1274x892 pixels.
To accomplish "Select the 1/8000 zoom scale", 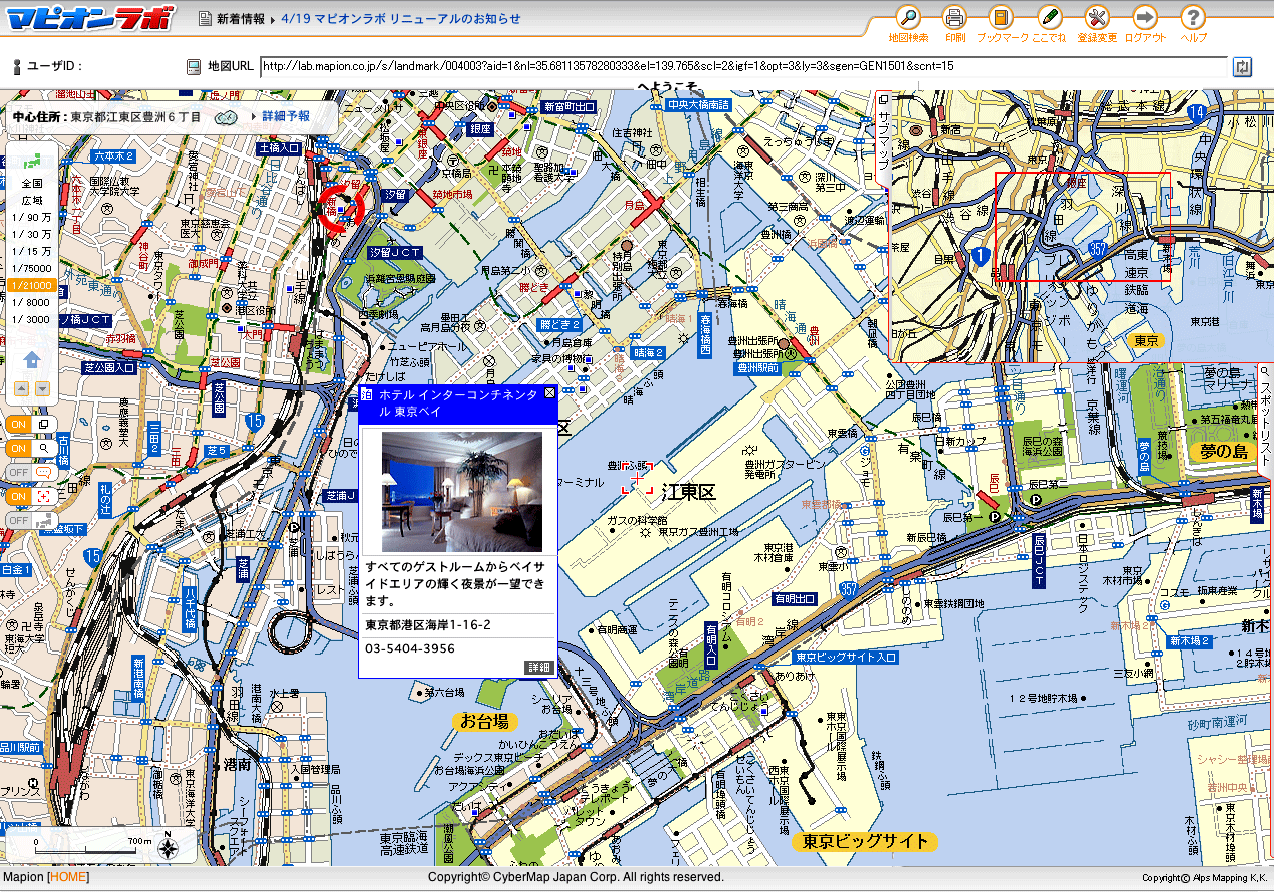I will pyautogui.click(x=31, y=302).
